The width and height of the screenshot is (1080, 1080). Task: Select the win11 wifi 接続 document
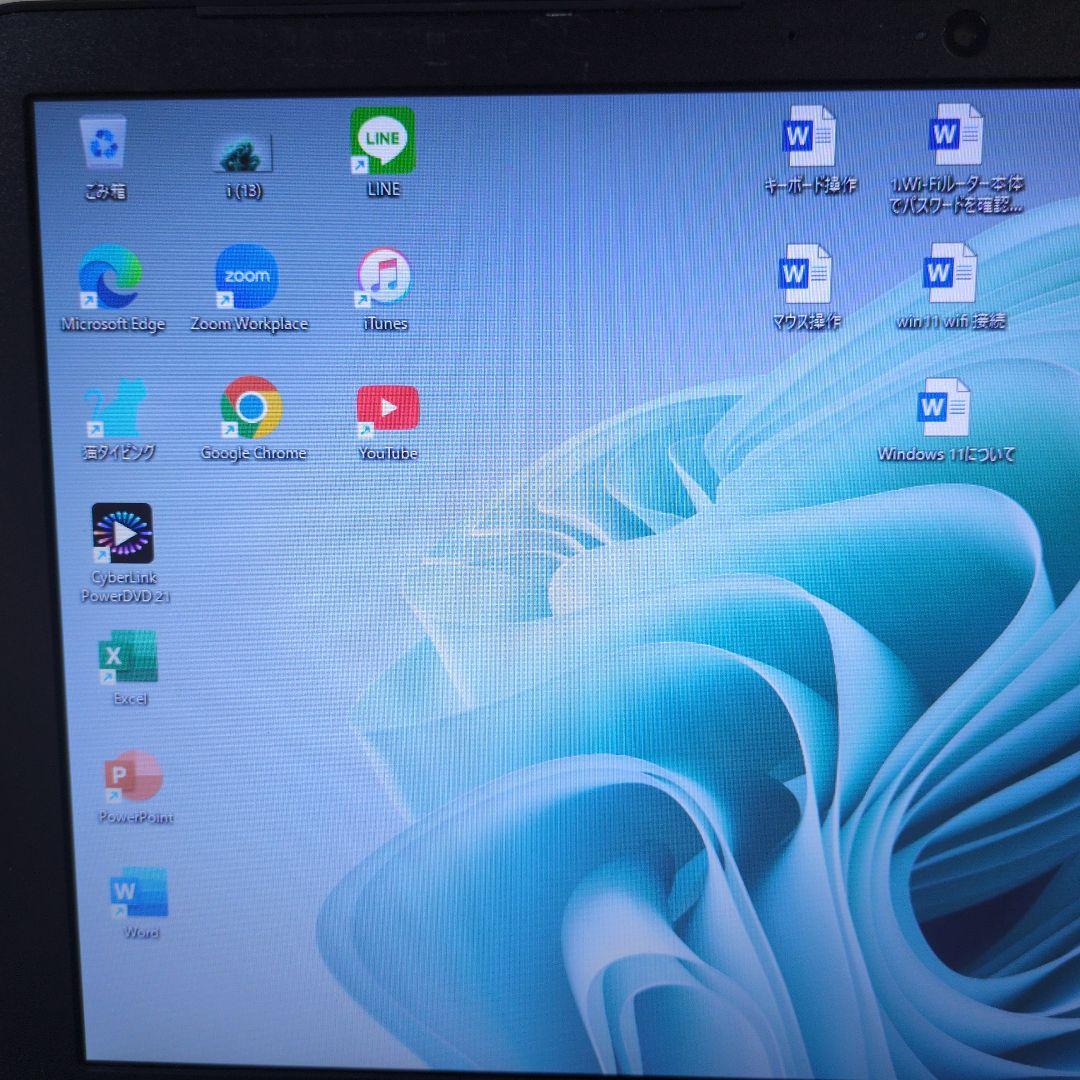(950, 273)
